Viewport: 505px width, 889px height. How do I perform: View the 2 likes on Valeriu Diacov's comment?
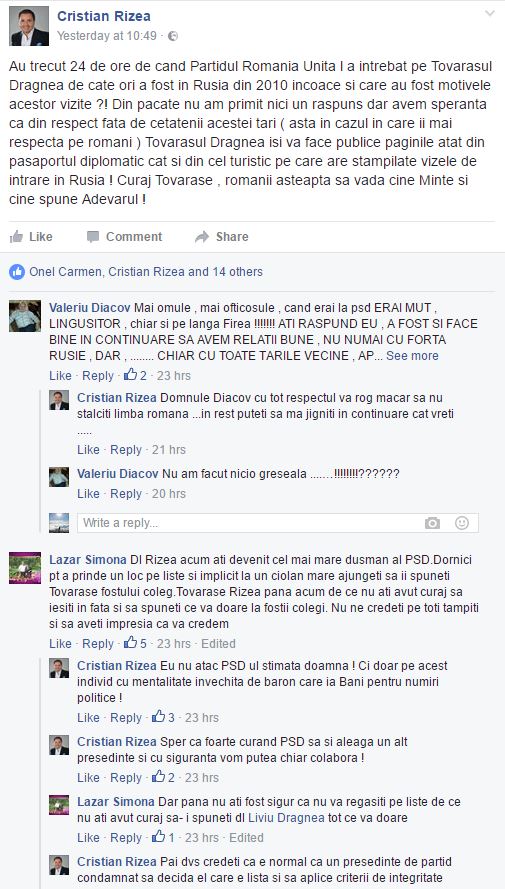(x=136, y=375)
